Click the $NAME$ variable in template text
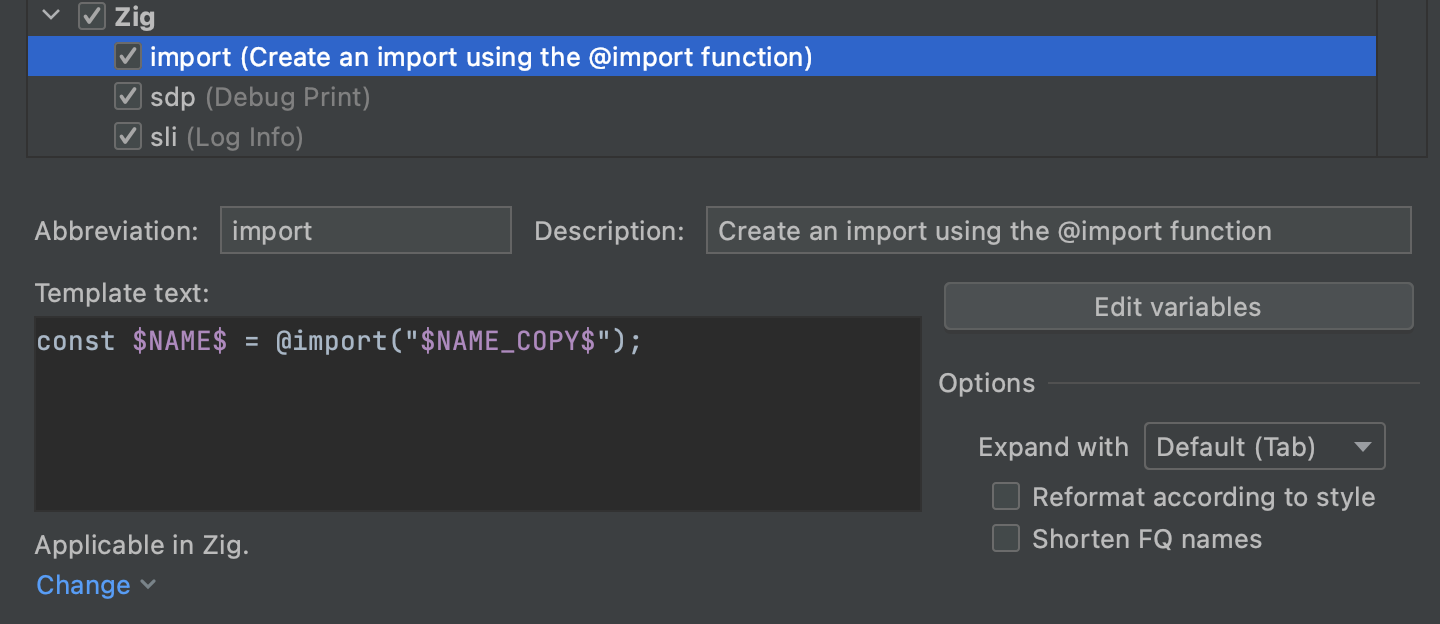The image size is (1440, 624). coord(180,342)
